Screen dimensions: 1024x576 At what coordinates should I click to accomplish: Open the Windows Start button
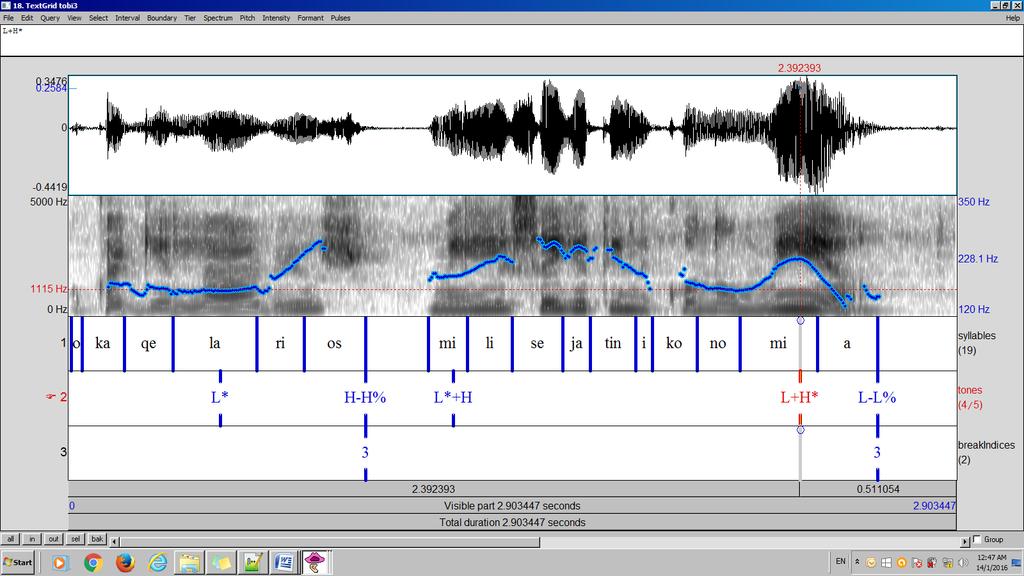18,562
